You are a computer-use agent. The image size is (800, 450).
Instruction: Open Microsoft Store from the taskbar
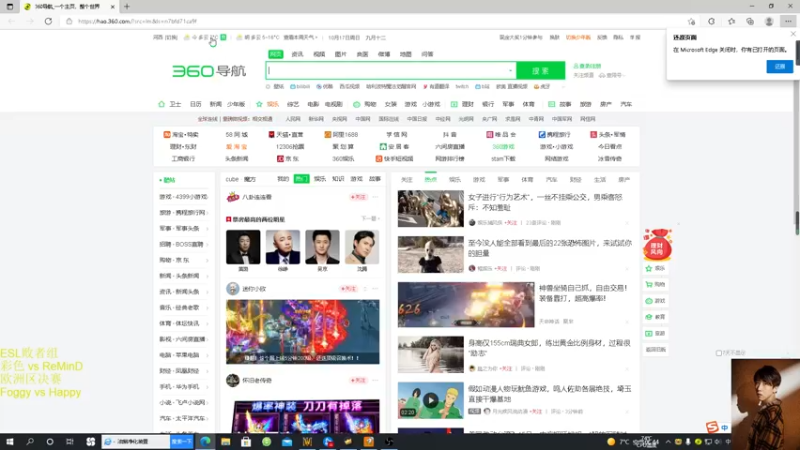point(246,442)
